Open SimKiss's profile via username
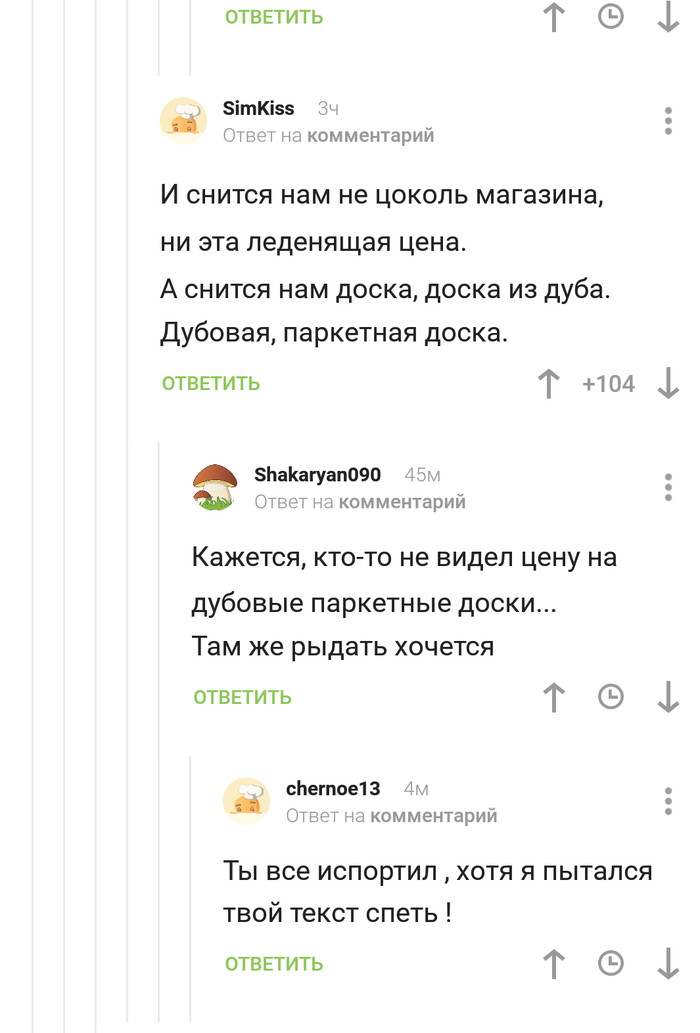The image size is (700, 1033). [x=258, y=109]
